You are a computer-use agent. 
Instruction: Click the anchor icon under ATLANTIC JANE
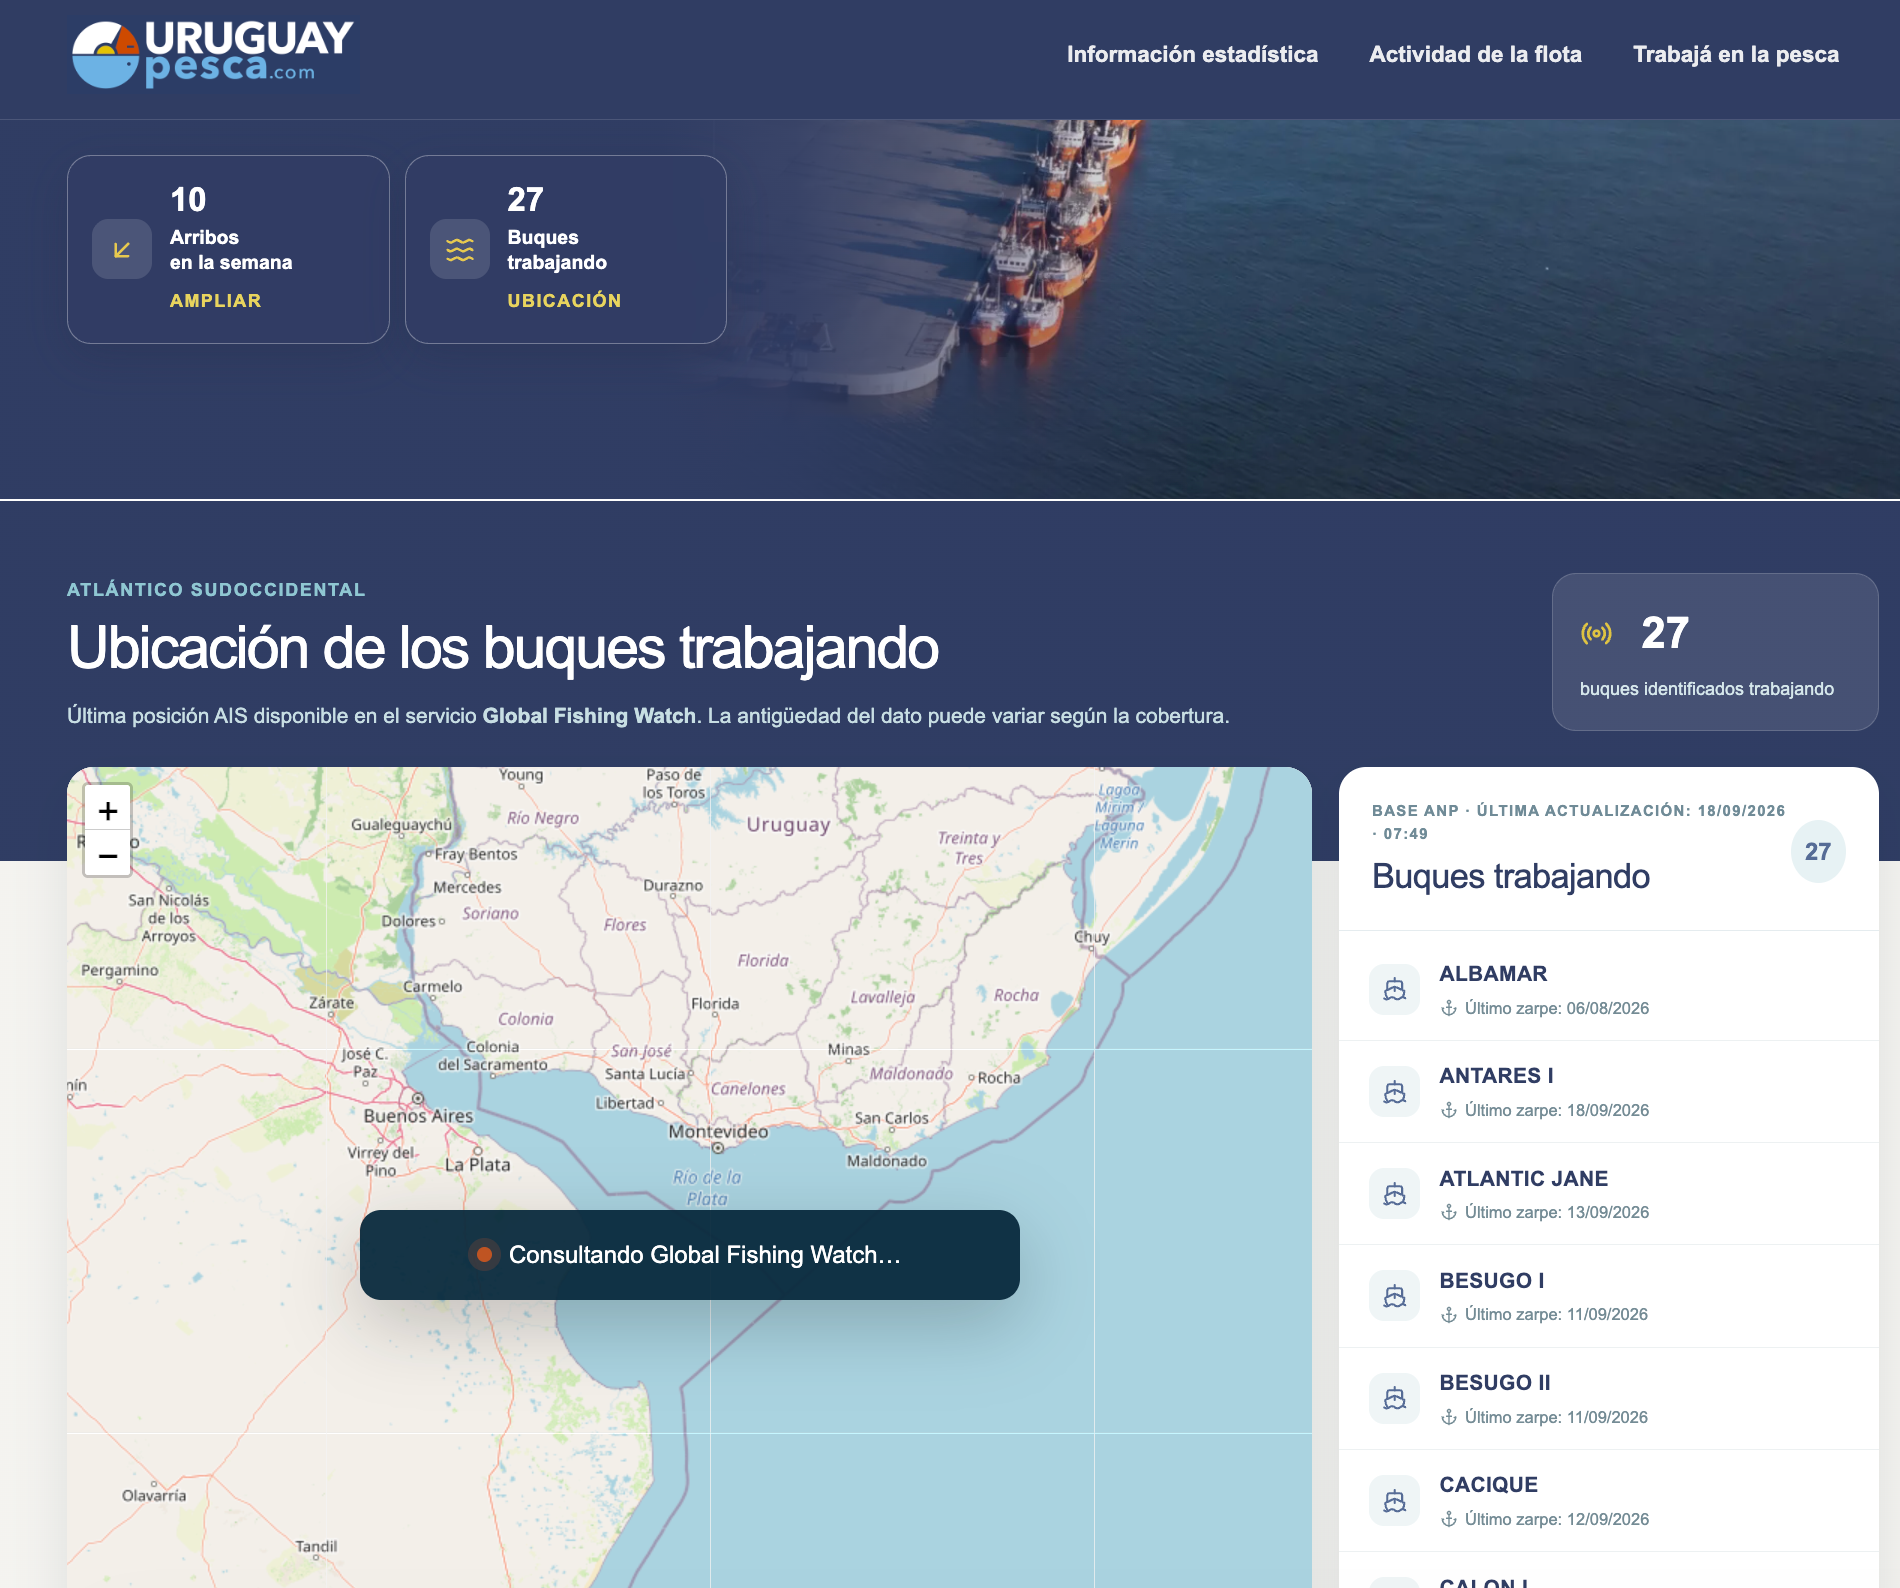click(x=1448, y=1212)
